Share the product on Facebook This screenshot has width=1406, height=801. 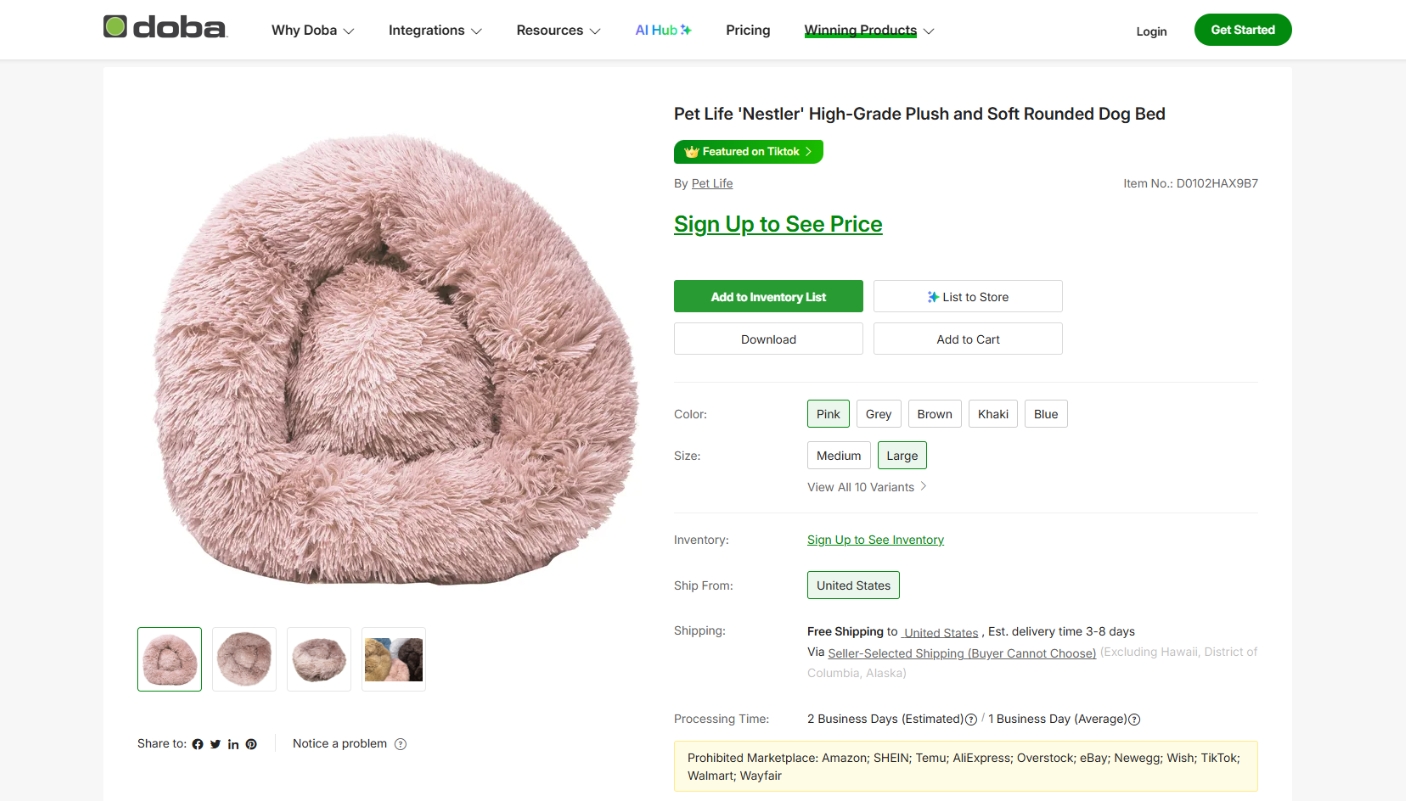point(197,744)
